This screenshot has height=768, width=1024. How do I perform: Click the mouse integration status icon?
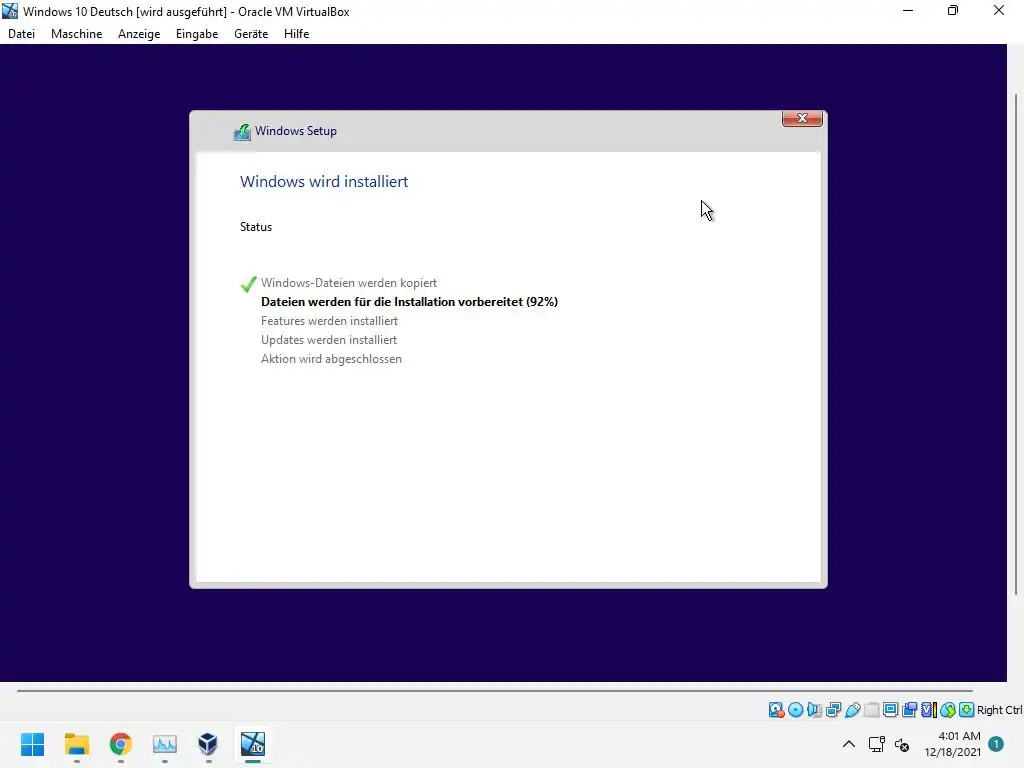pos(948,710)
